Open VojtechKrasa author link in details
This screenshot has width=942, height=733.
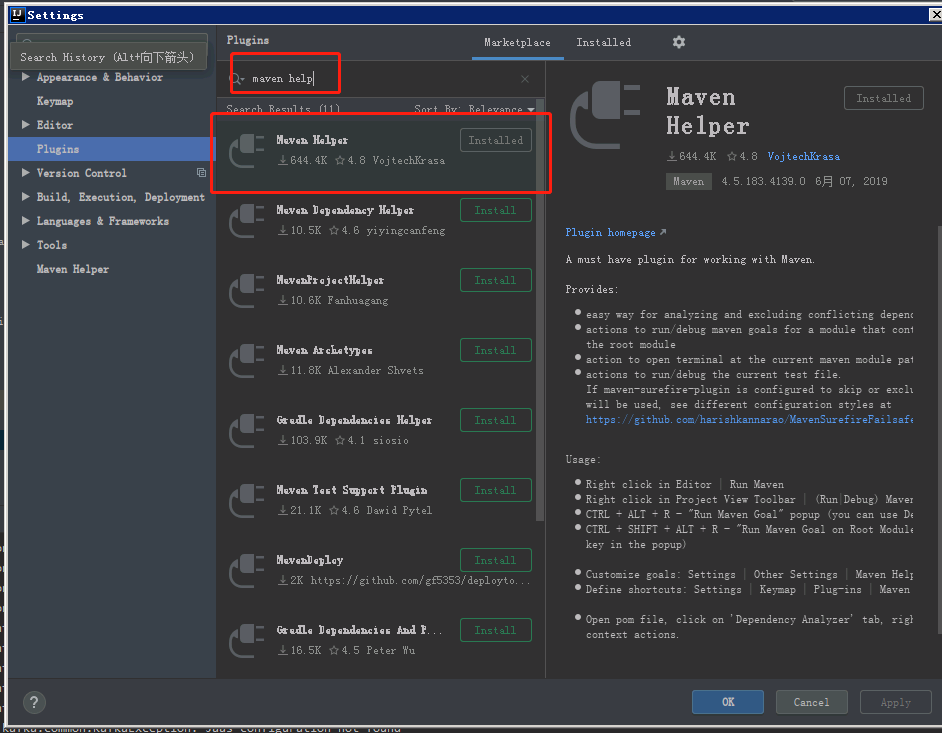803,157
